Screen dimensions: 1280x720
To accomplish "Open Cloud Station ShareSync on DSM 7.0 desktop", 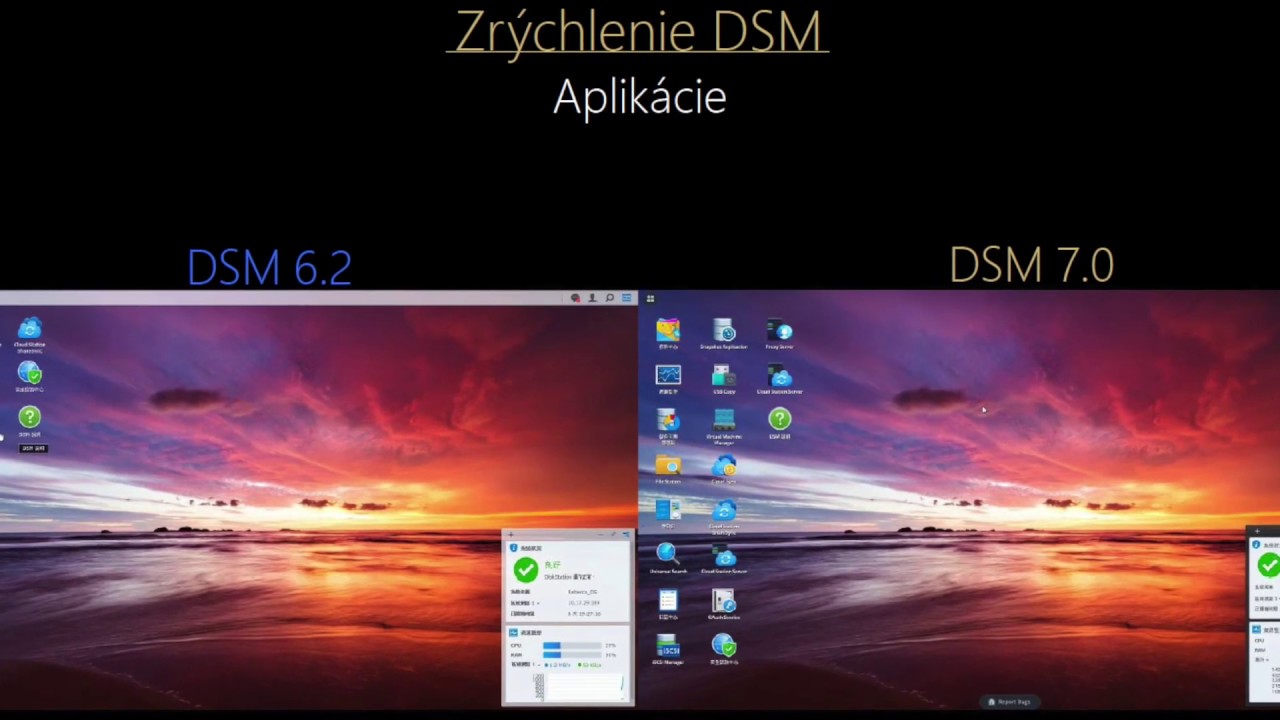I will (724, 510).
